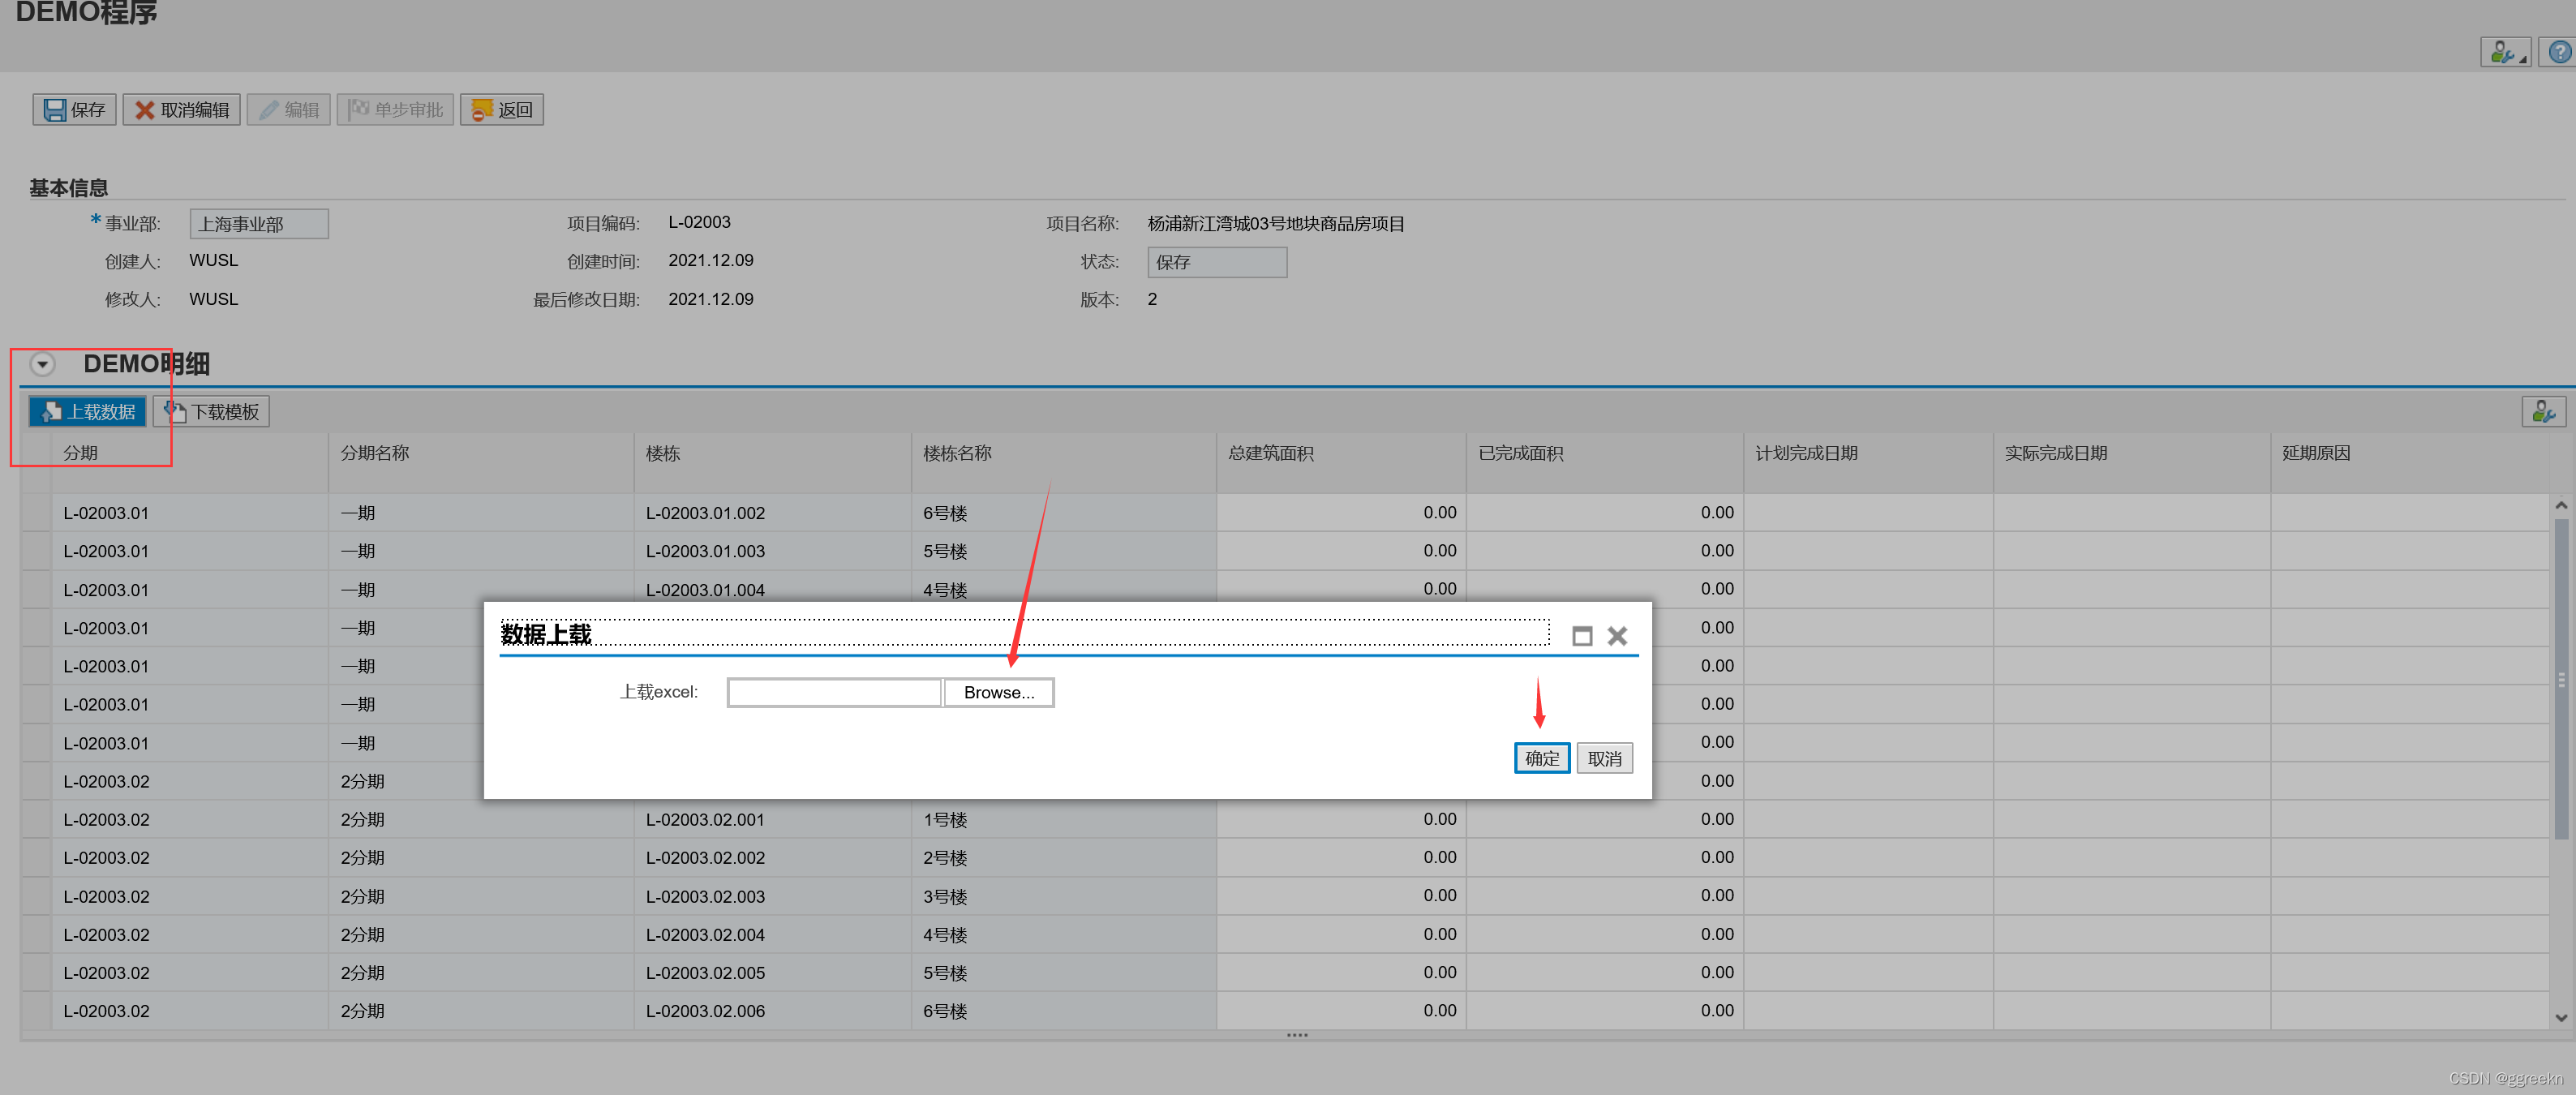This screenshot has height=1095, width=2576.
Task: Click the 状态 field showing 保存
Action: click(x=1217, y=262)
